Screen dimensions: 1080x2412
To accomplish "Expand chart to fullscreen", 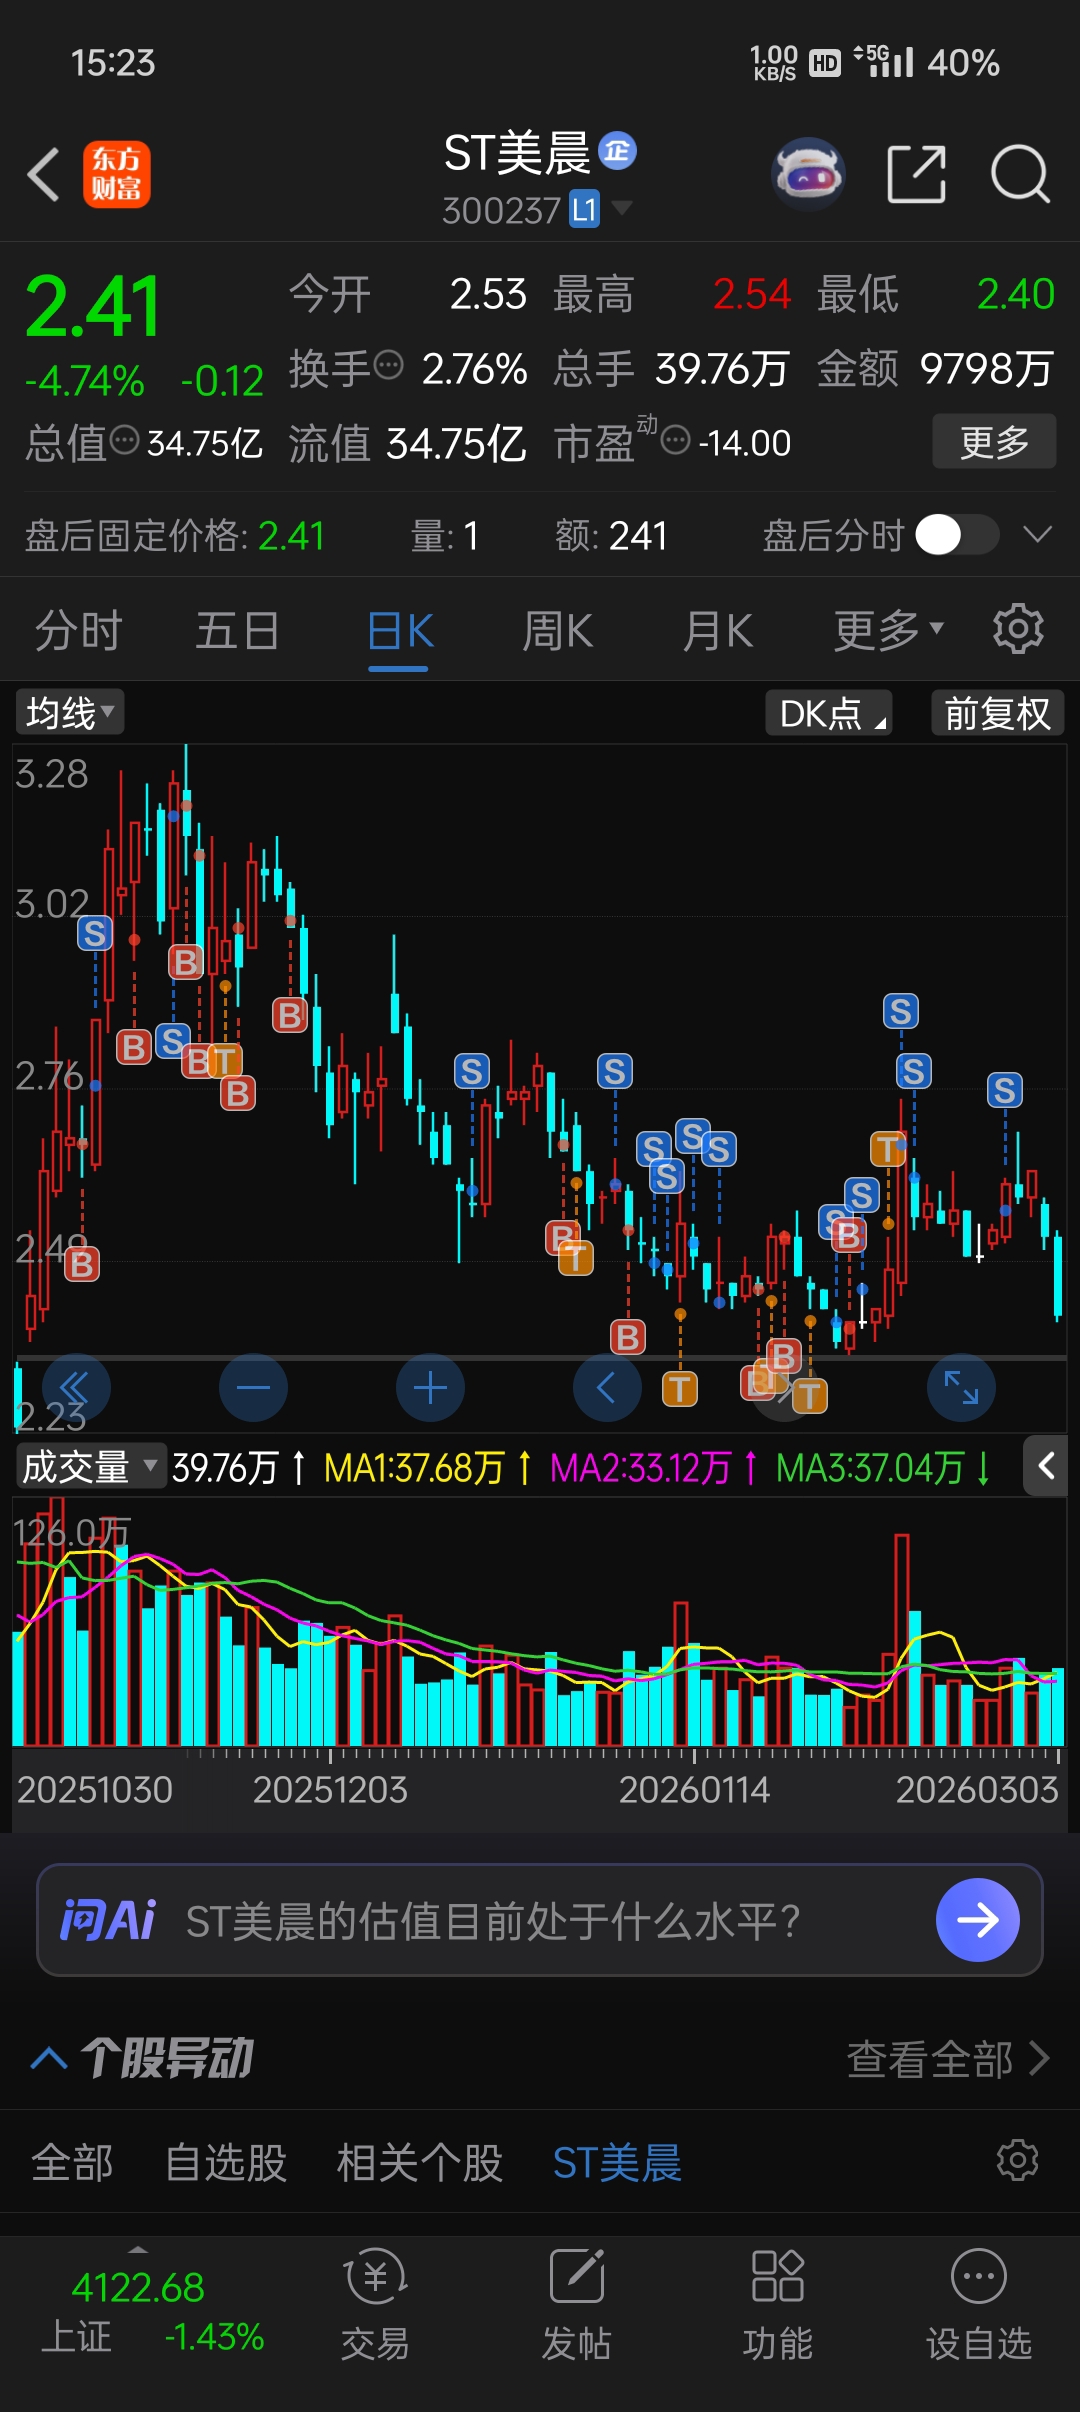I will click(x=961, y=1388).
